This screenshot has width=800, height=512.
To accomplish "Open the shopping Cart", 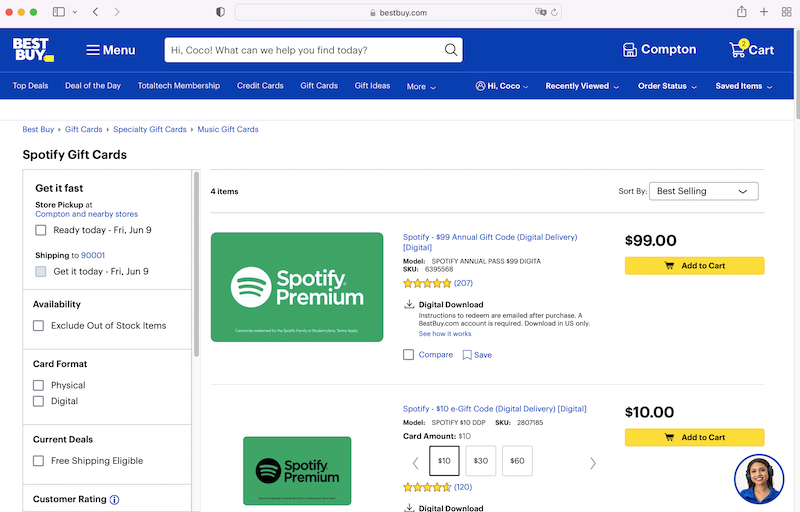I will pos(752,49).
